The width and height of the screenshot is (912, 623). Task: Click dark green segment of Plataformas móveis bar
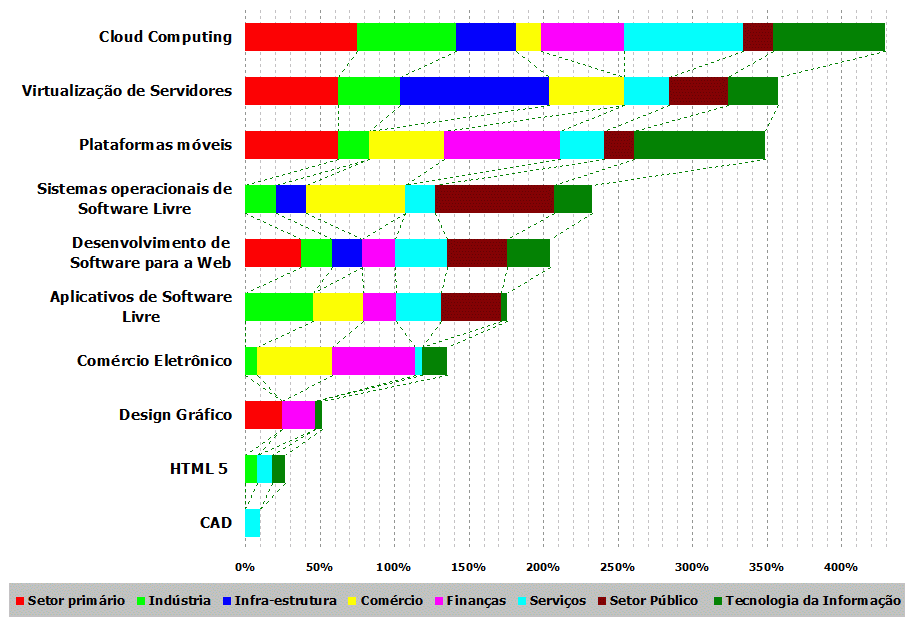click(x=699, y=145)
